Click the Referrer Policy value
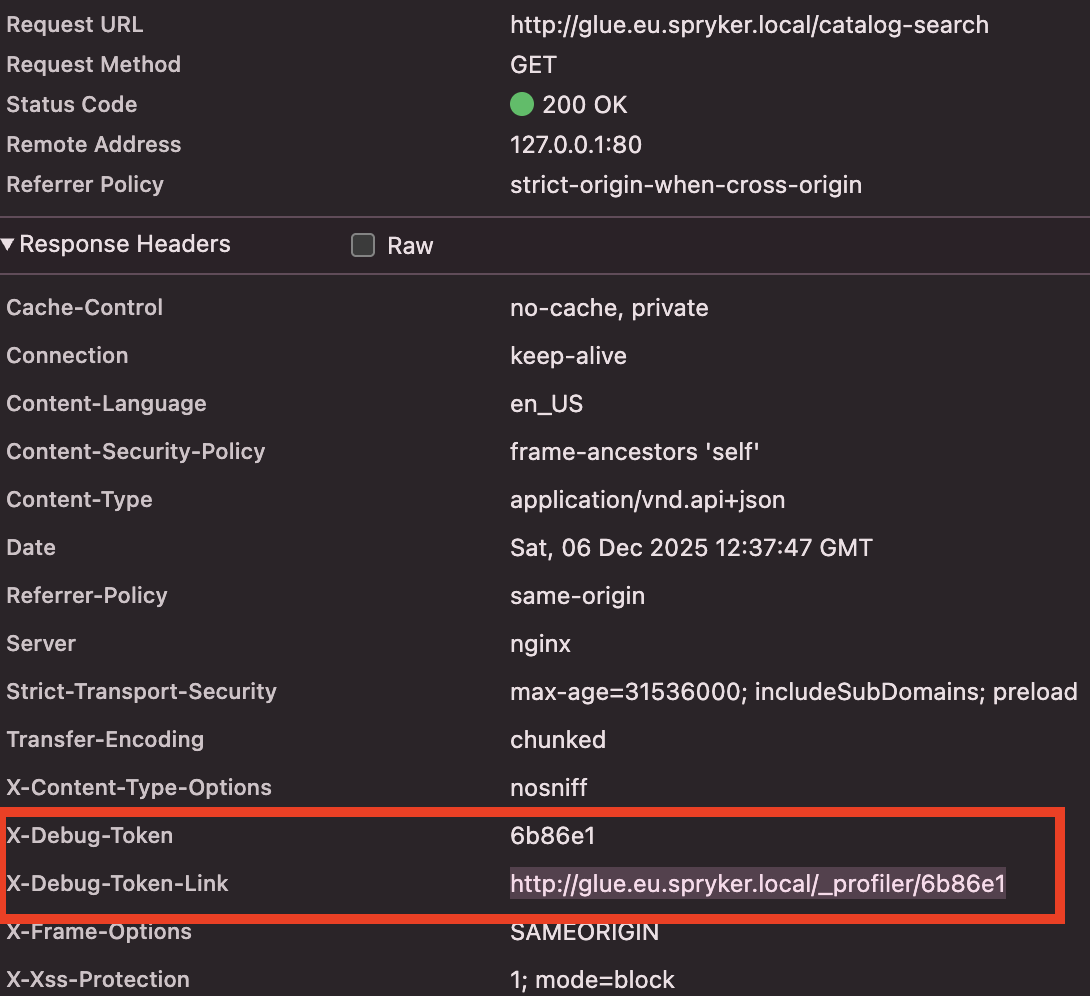Screen dimensions: 1090x996 (x=685, y=185)
